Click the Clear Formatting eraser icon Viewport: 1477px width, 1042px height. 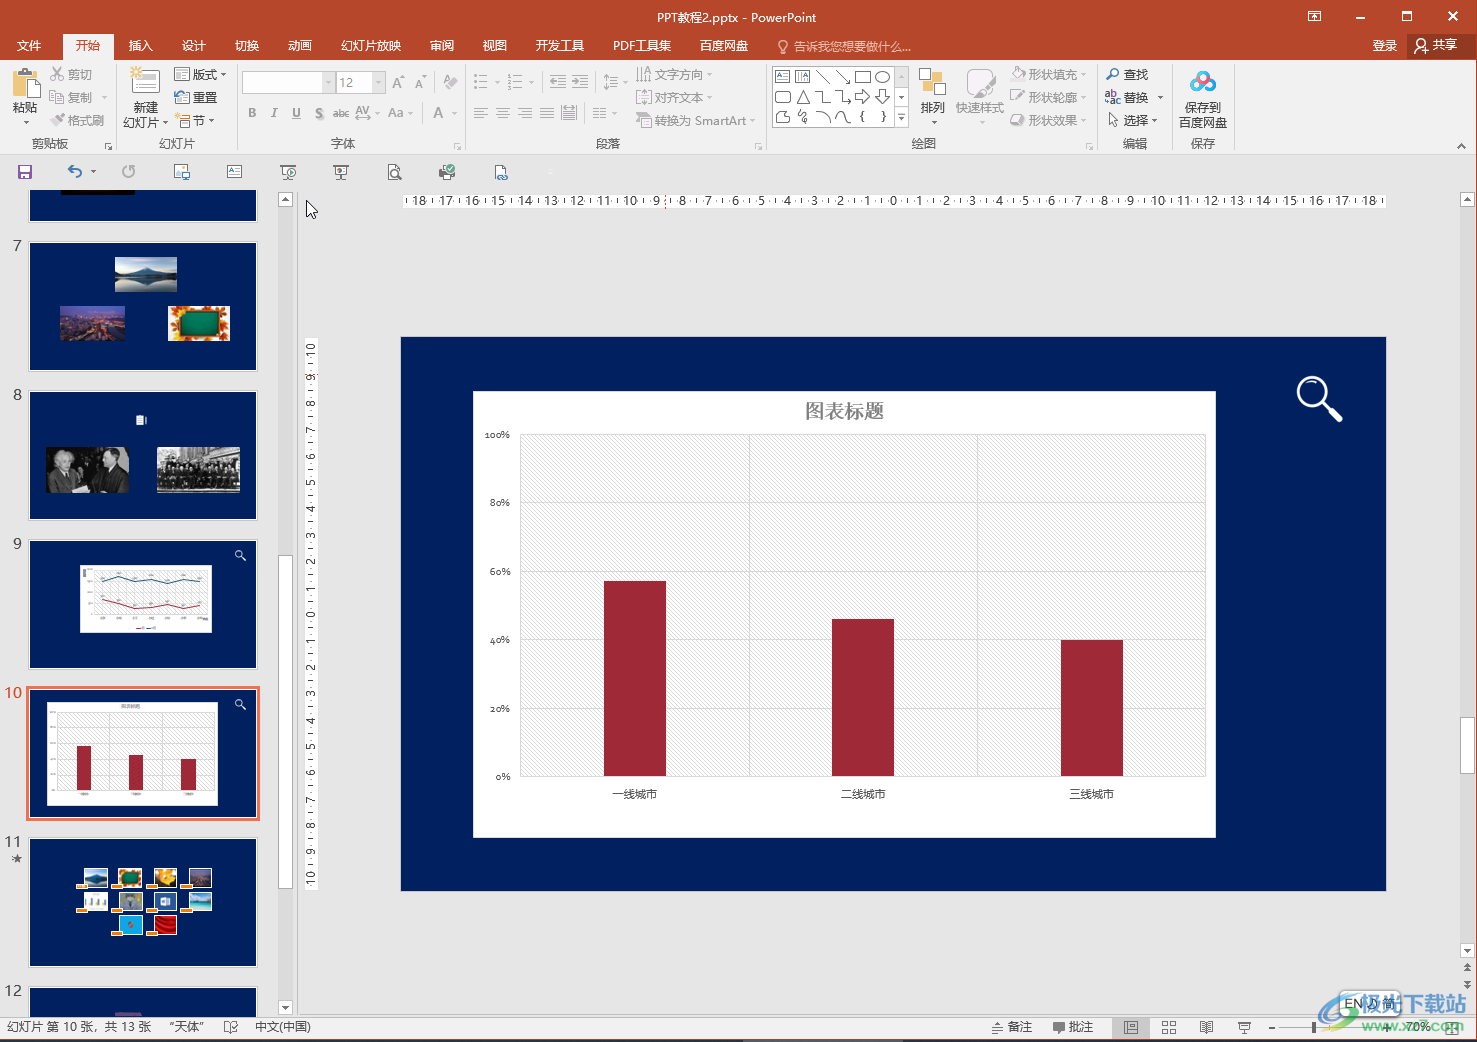[x=450, y=82]
